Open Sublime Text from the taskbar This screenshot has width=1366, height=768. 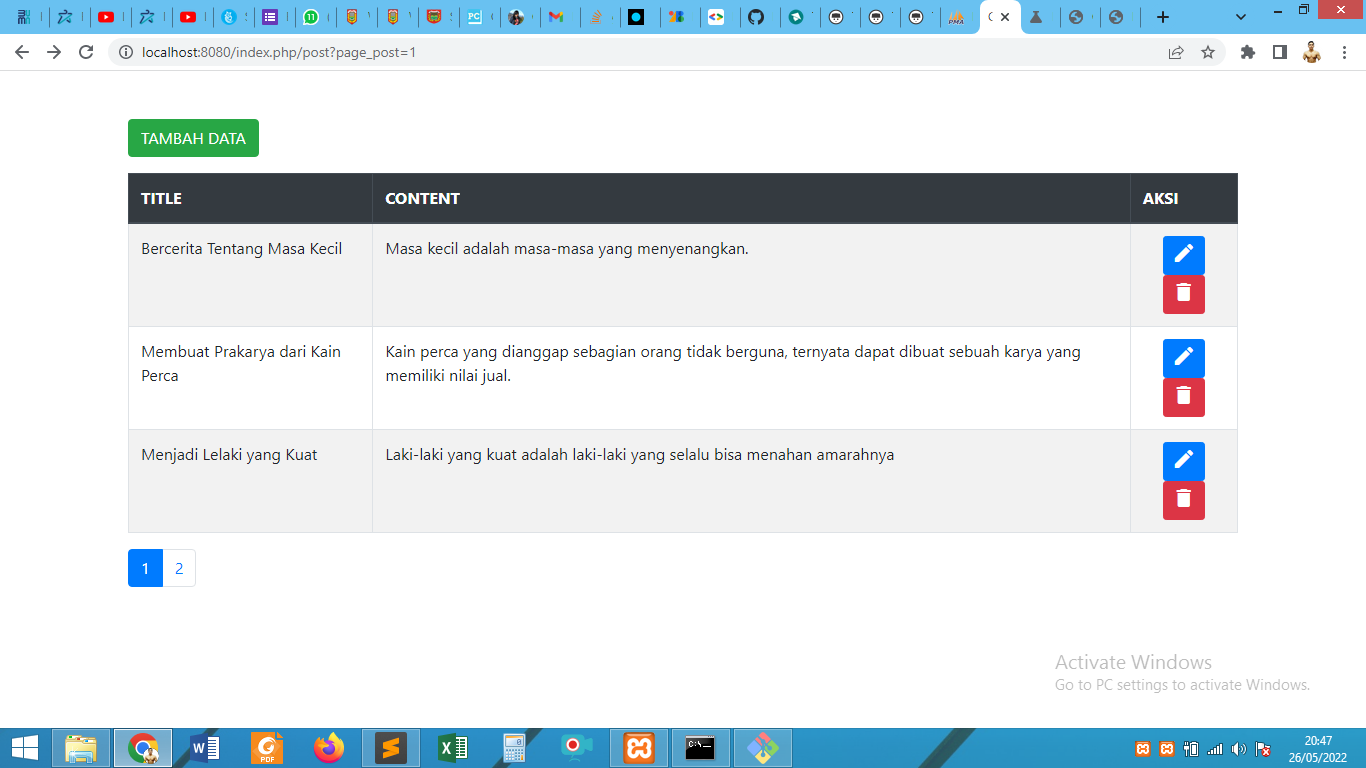coord(391,748)
